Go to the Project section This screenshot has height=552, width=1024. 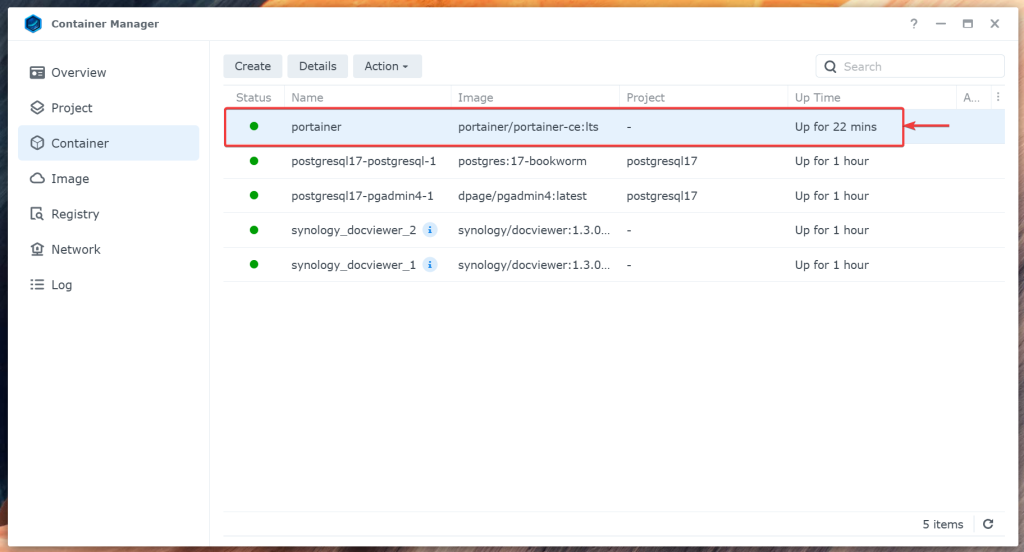tap(108, 108)
